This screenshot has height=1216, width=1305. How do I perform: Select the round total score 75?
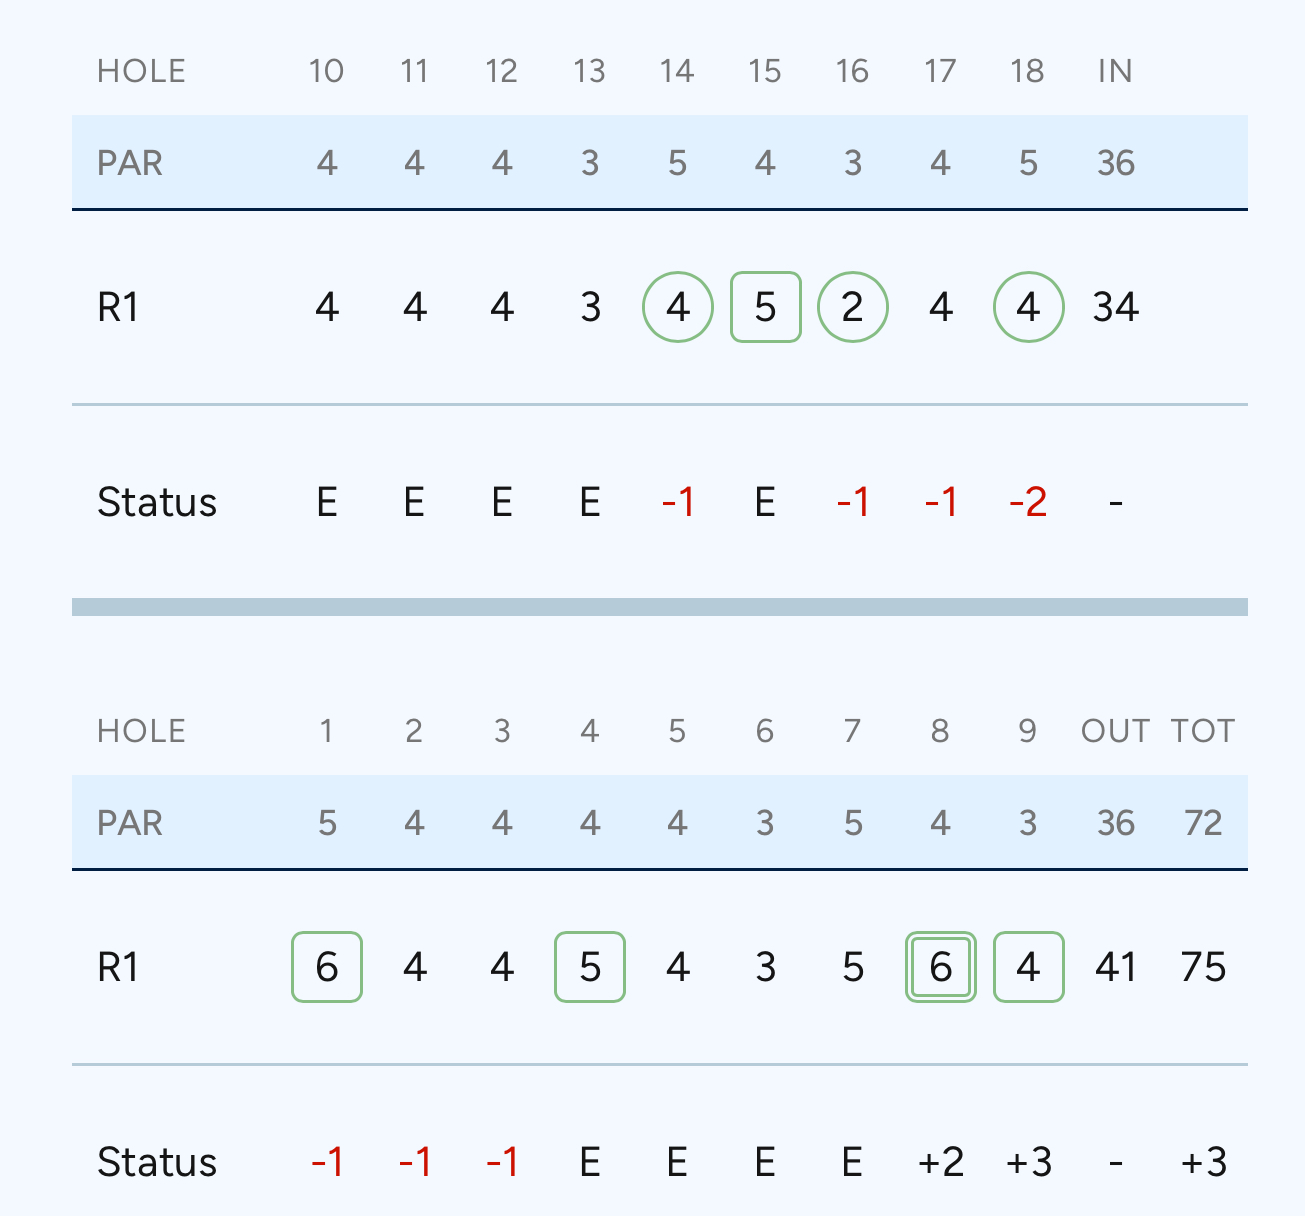coord(1203,967)
